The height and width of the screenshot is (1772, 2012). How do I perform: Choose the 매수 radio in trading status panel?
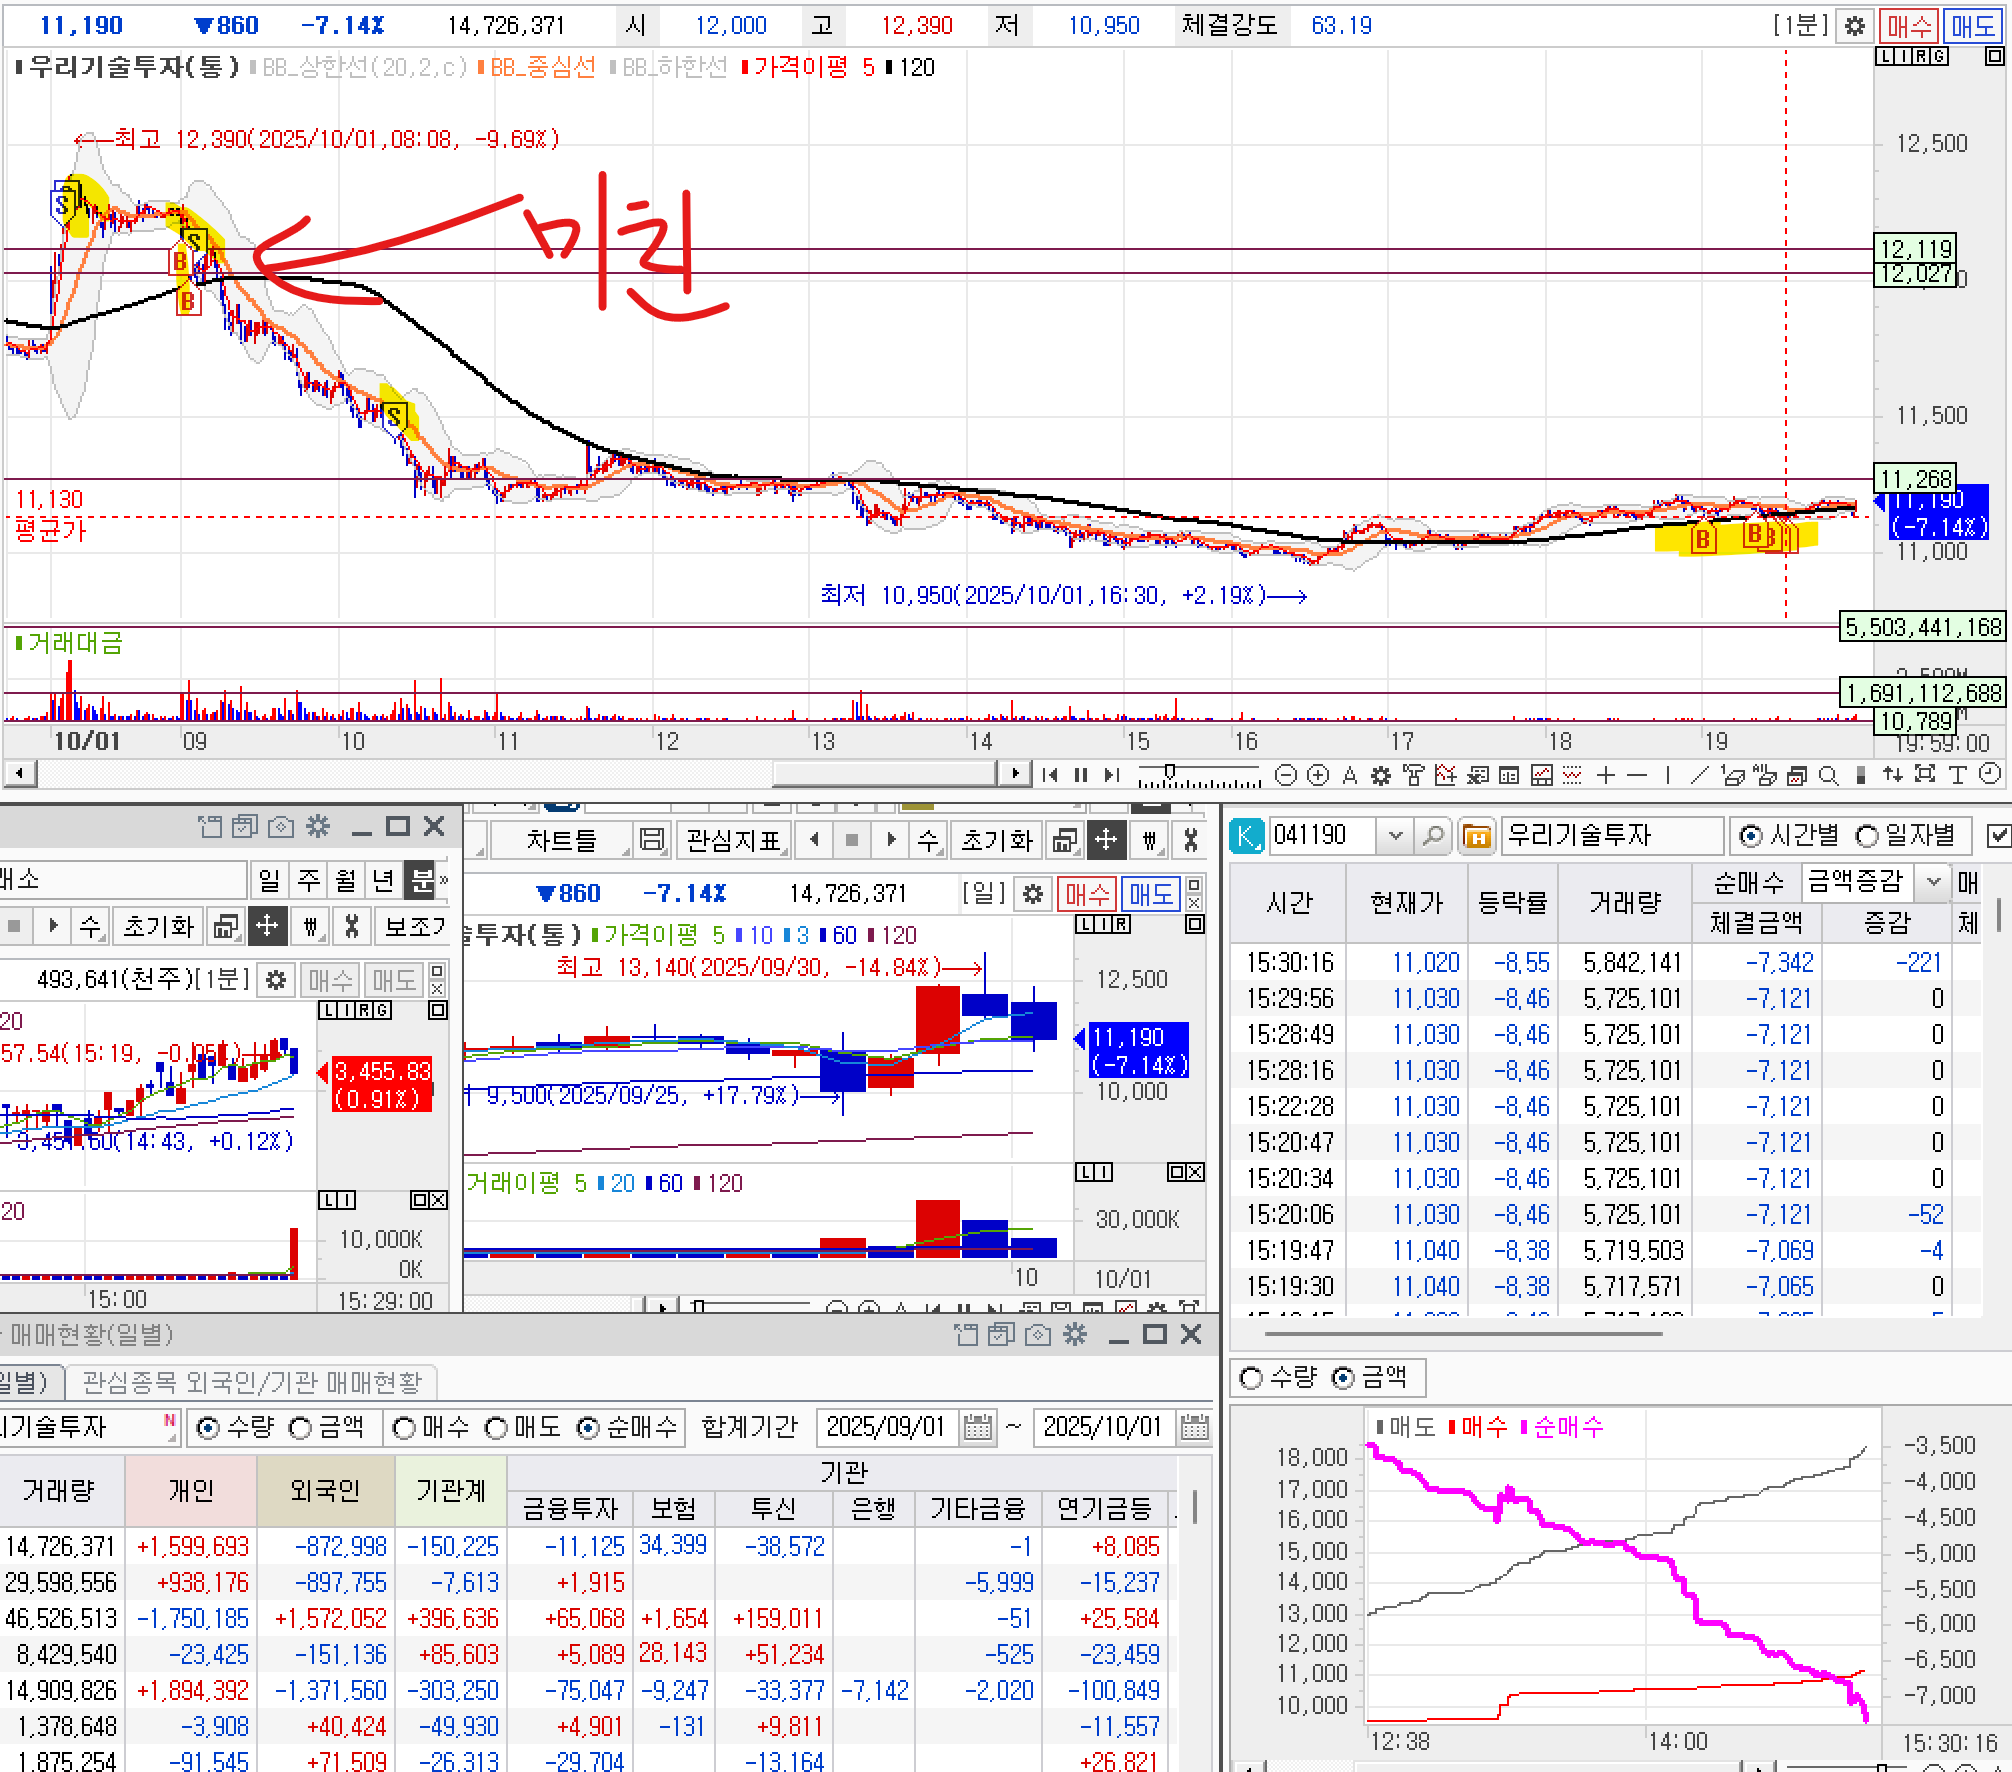[x=405, y=1428]
